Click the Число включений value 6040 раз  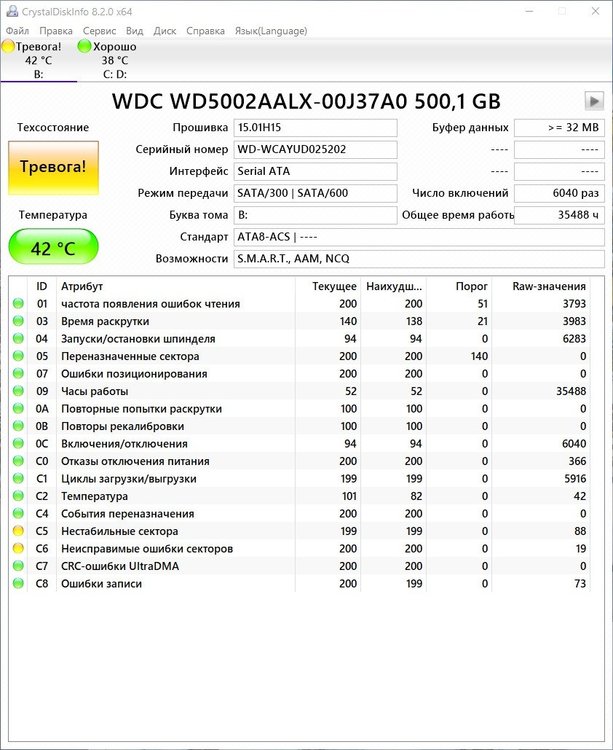[559, 193]
